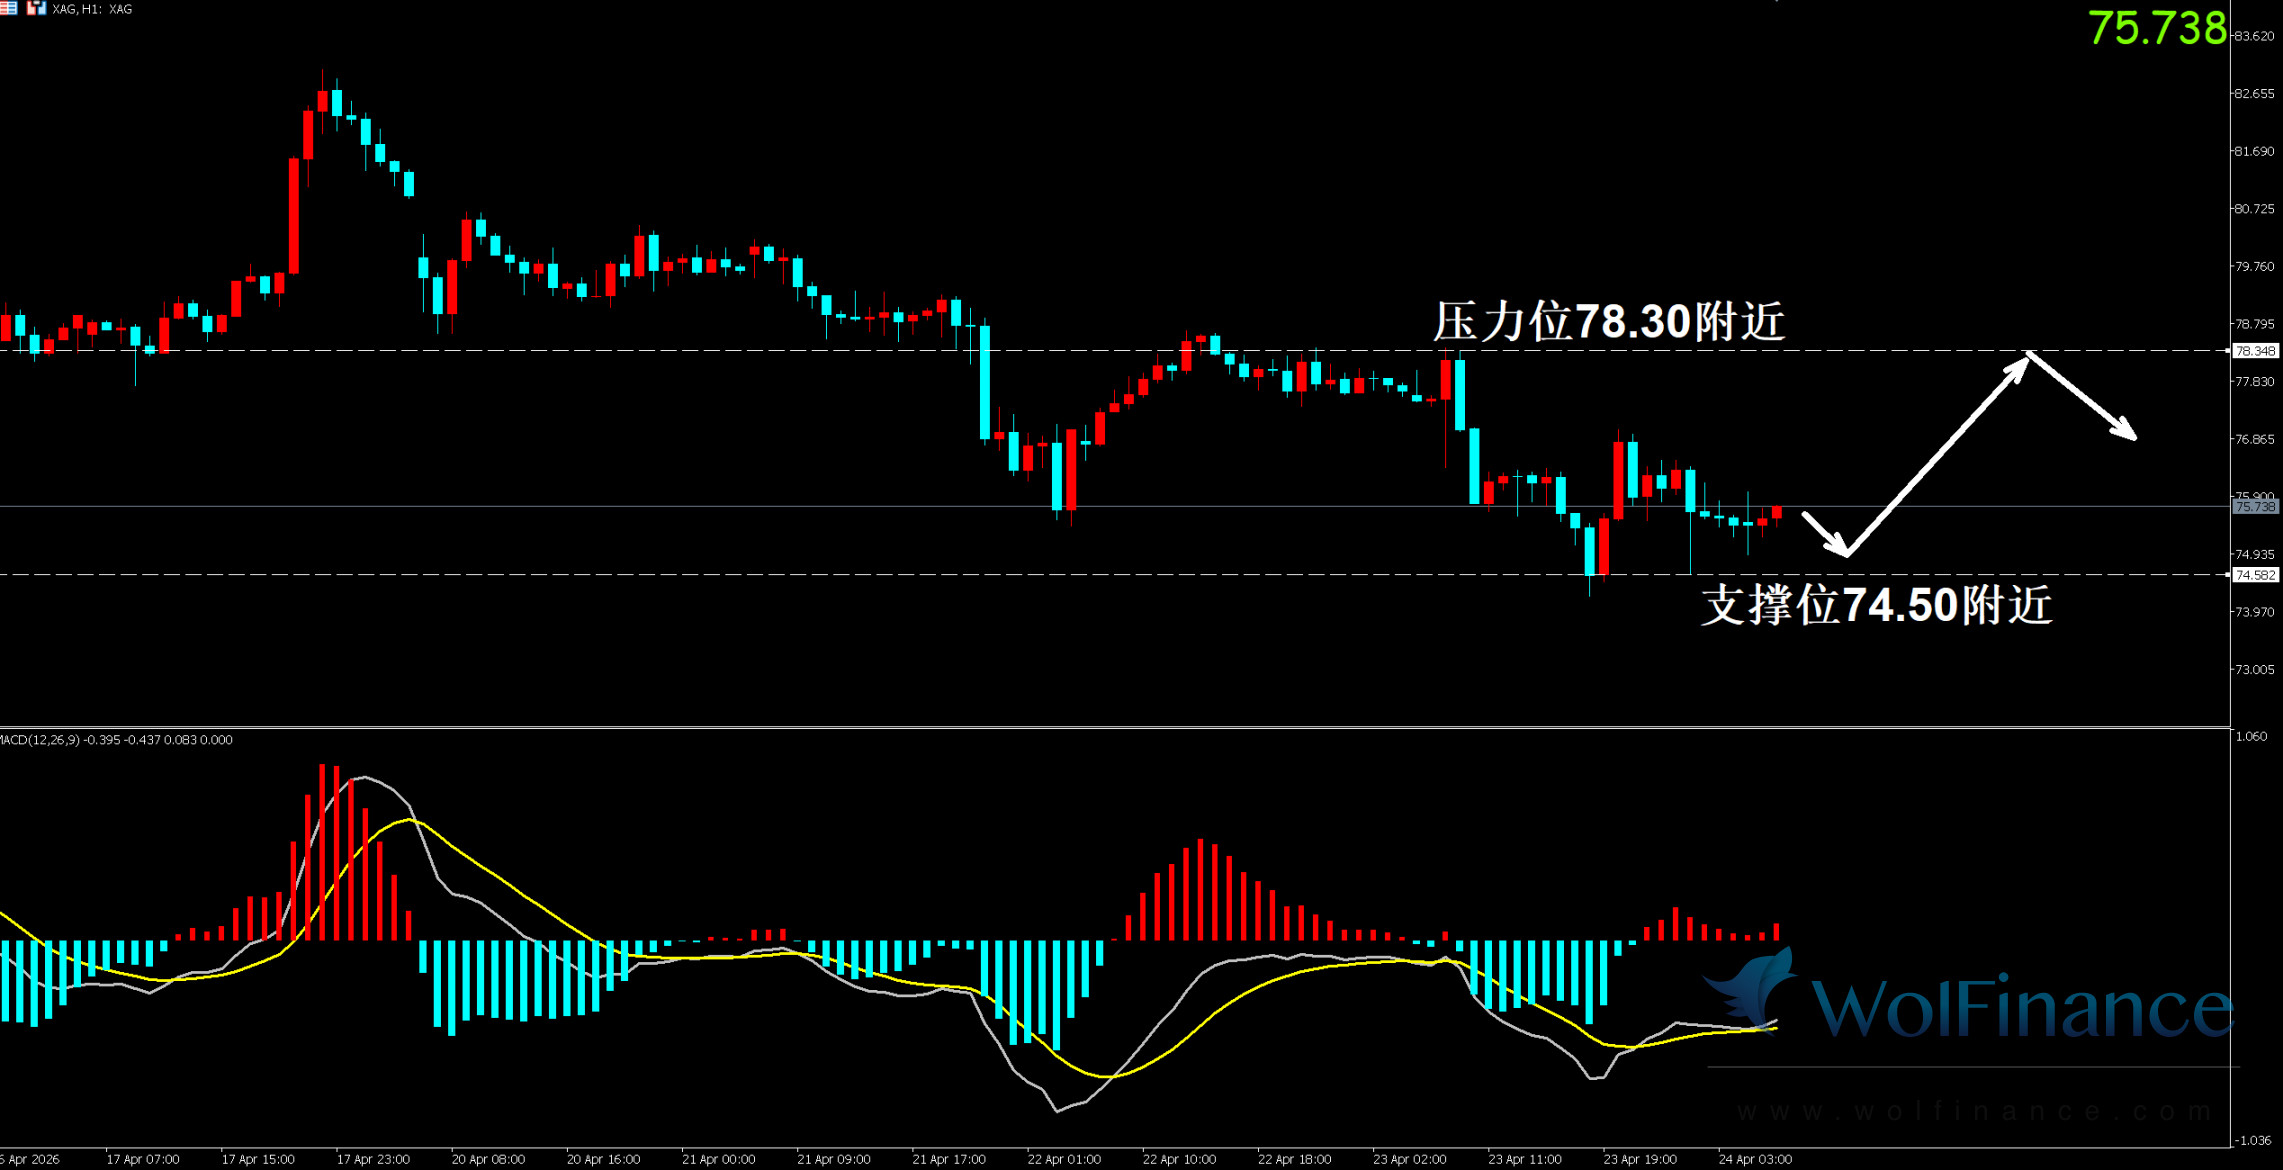Open the www.wolfinance.com watermark link

pos(1975,1111)
